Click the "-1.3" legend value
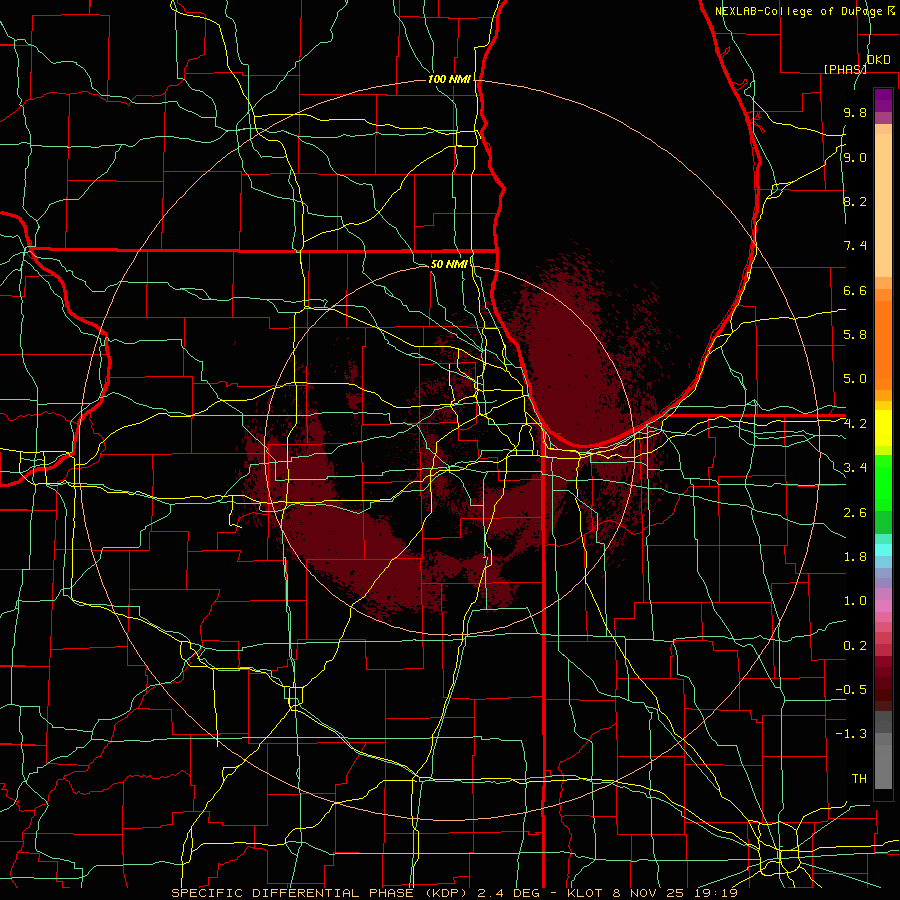This screenshot has height=900, width=900. point(851,734)
